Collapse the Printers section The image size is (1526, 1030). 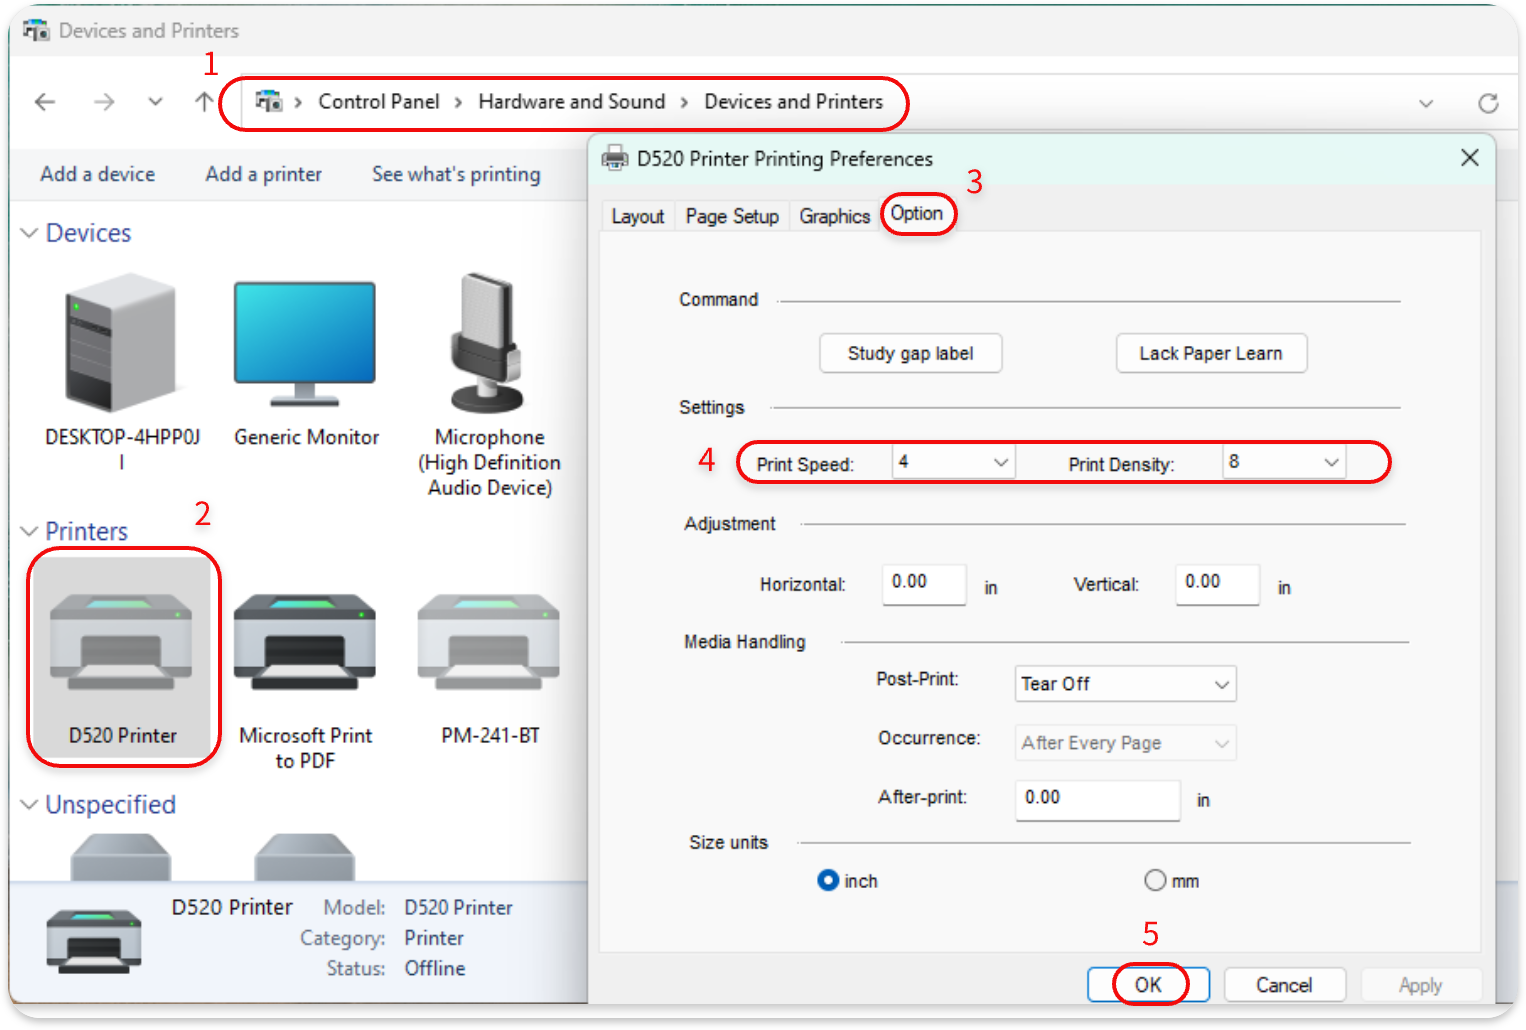(x=29, y=531)
